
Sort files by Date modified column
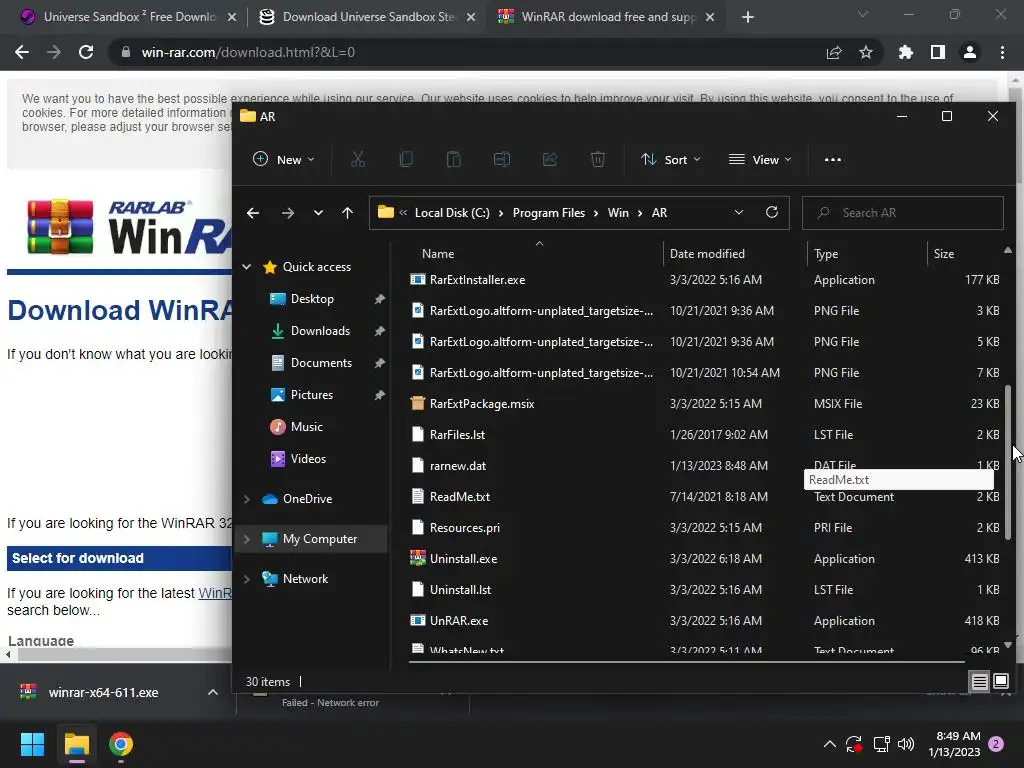[x=707, y=253]
